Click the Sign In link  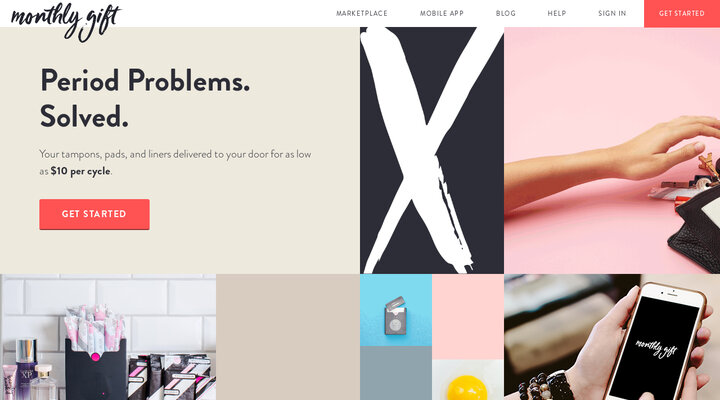612,13
